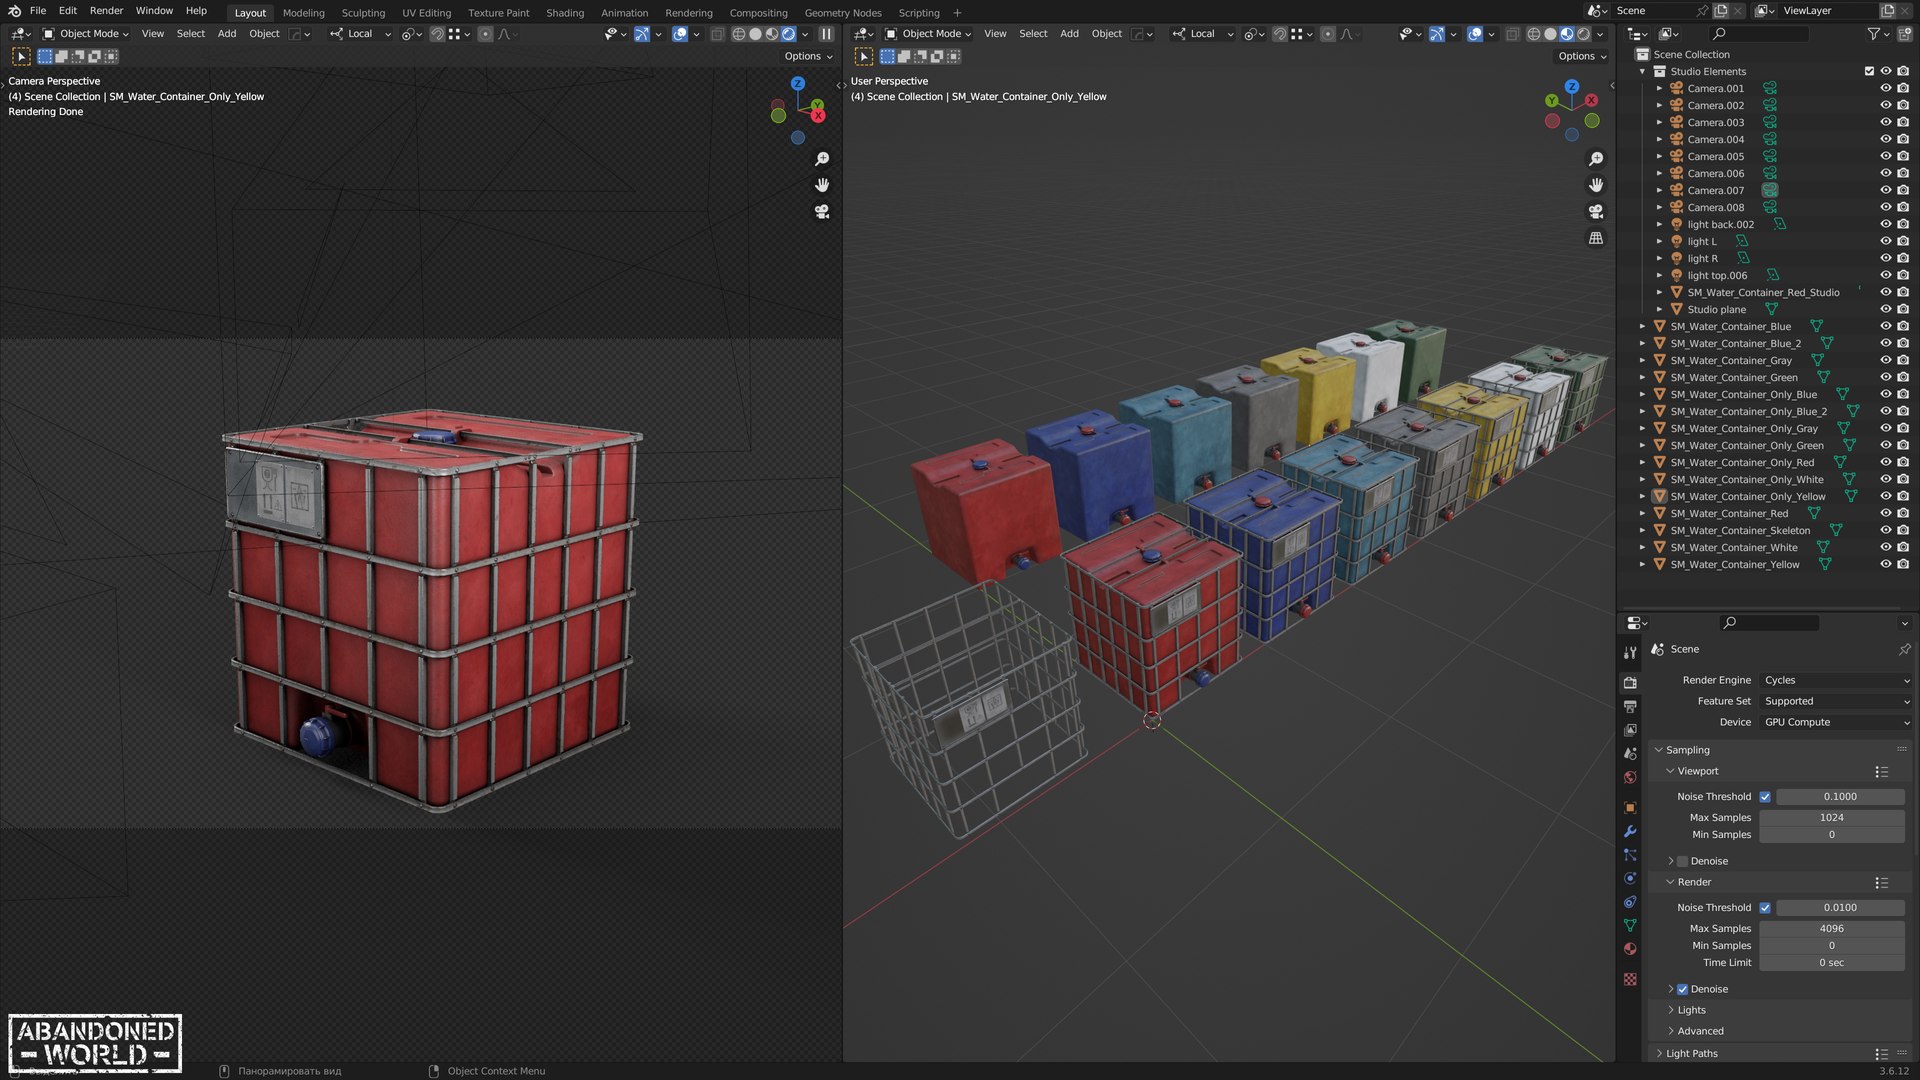Open the Add menu in the right viewport header
Viewport: 1920px width, 1080px height.
tap(1069, 34)
